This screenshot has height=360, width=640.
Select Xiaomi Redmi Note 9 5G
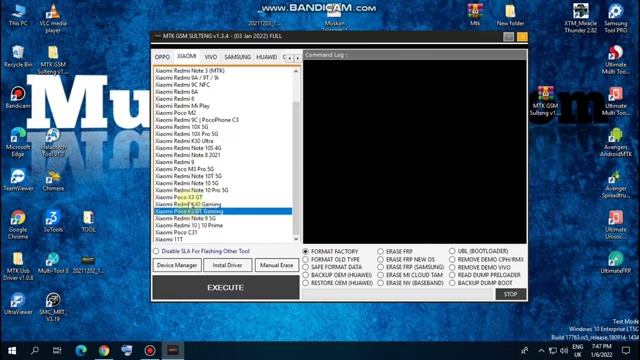pos(223,218)
